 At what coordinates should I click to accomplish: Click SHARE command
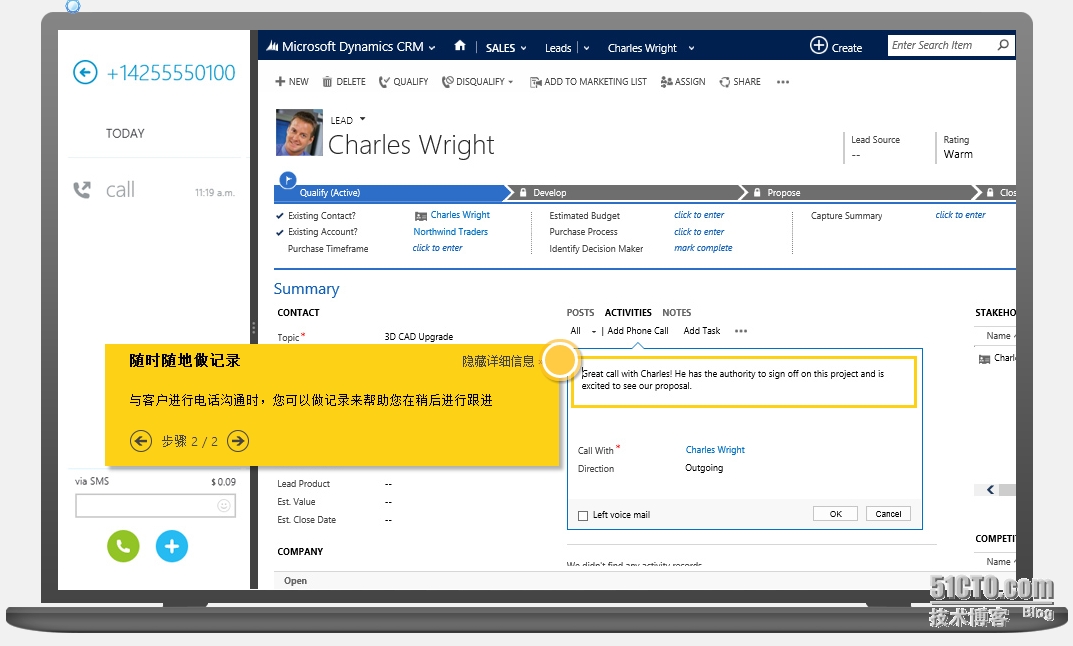click(x=740, y=81)
